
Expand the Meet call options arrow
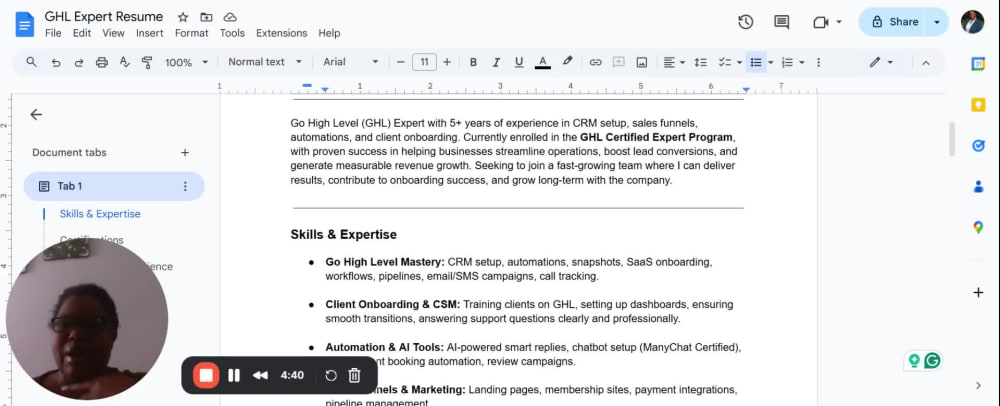pos(839,22)
